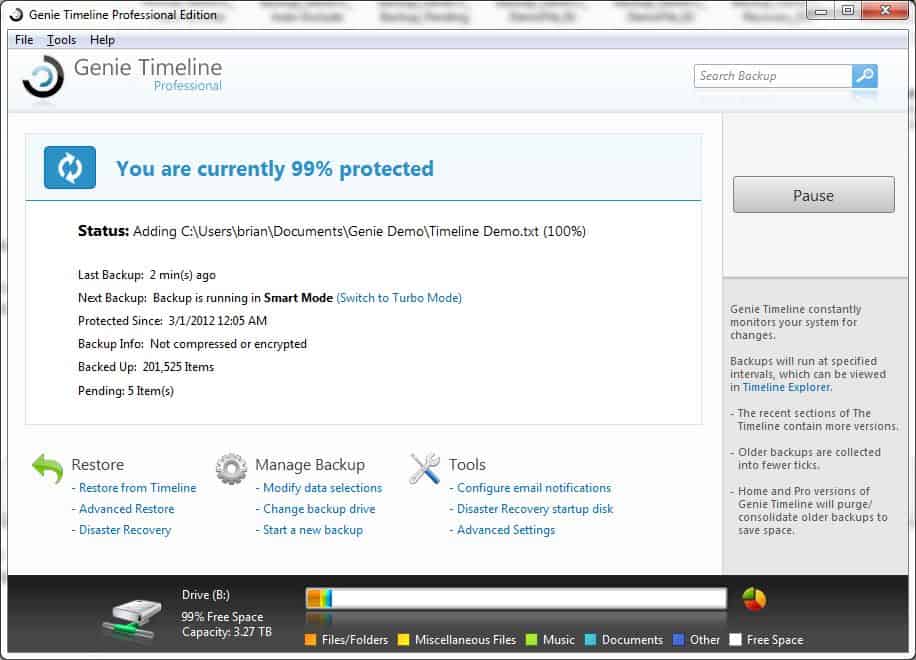Click the orange Files/Folders legend swatch
Image resolution: width=916 pixels, height=660 pixels.
click(x=311, y=640)
